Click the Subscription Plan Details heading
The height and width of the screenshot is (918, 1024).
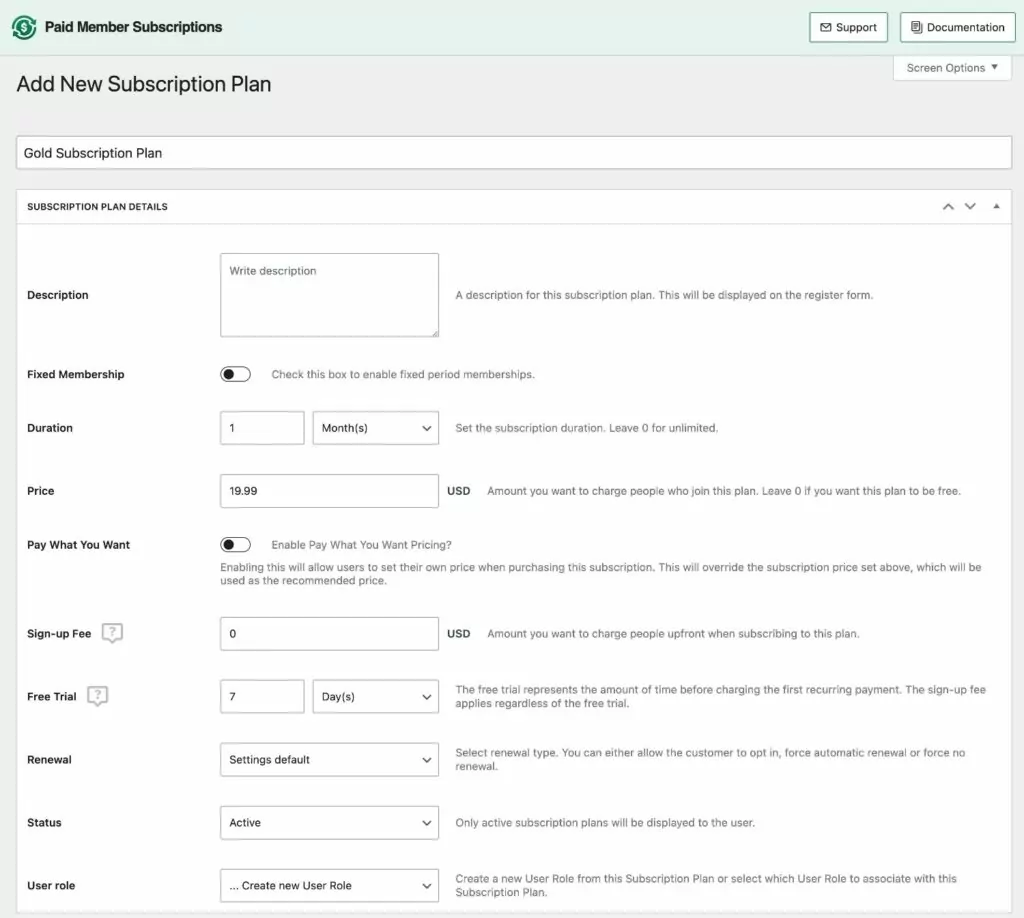pos(97,206)
